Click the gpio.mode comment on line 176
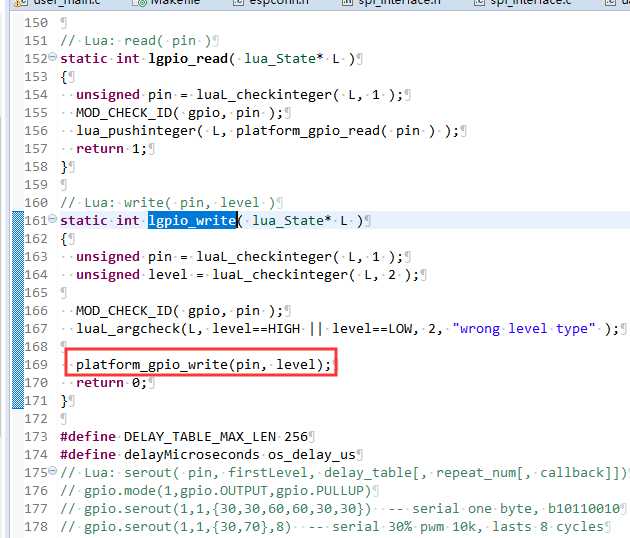Viewport: 630px width, 538px height. click(x=216, y=491)
